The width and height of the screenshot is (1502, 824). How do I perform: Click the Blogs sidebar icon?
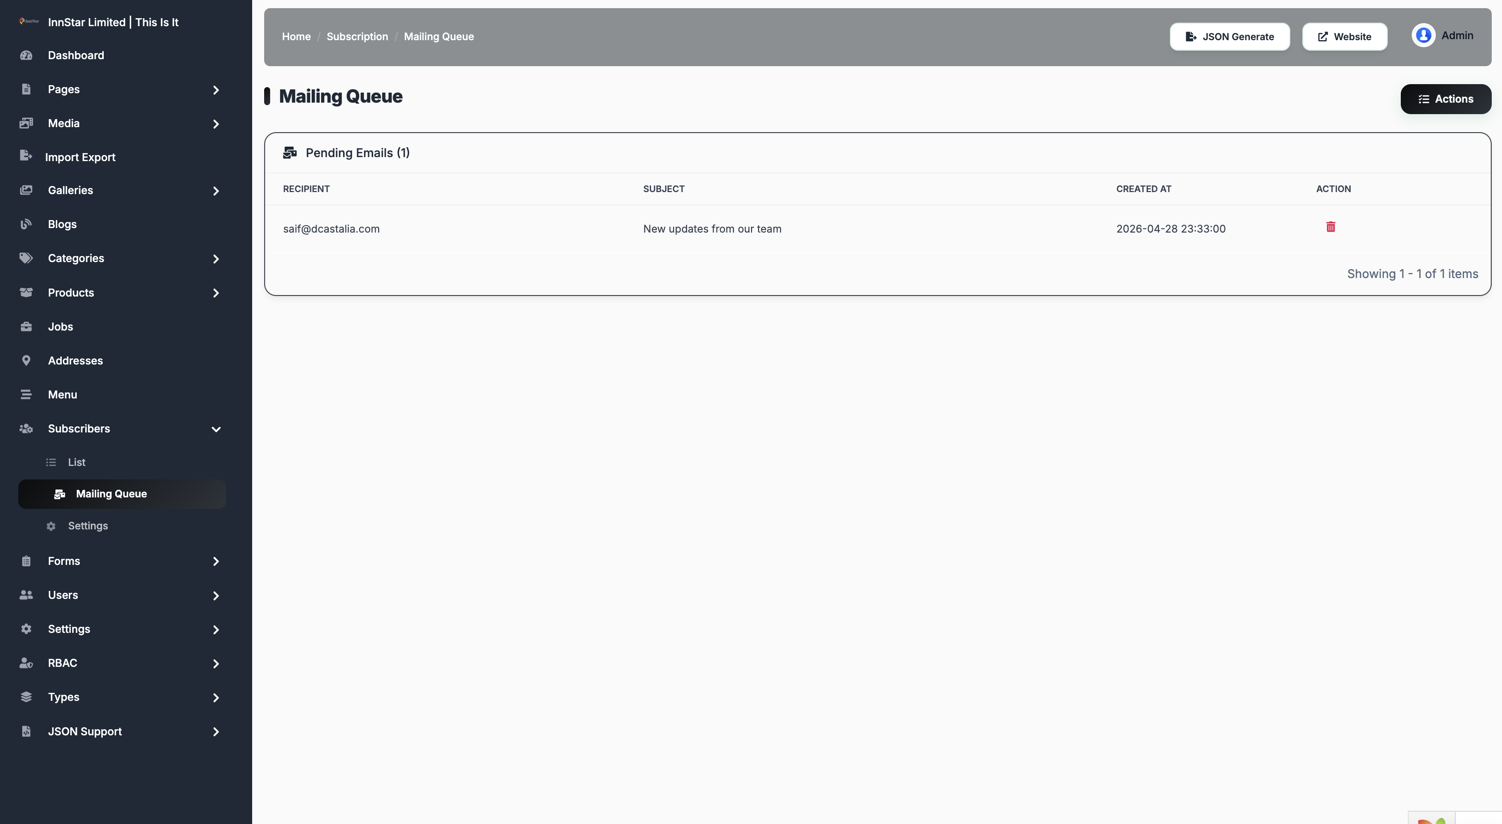pyautogui.click(x=26, y=224)
